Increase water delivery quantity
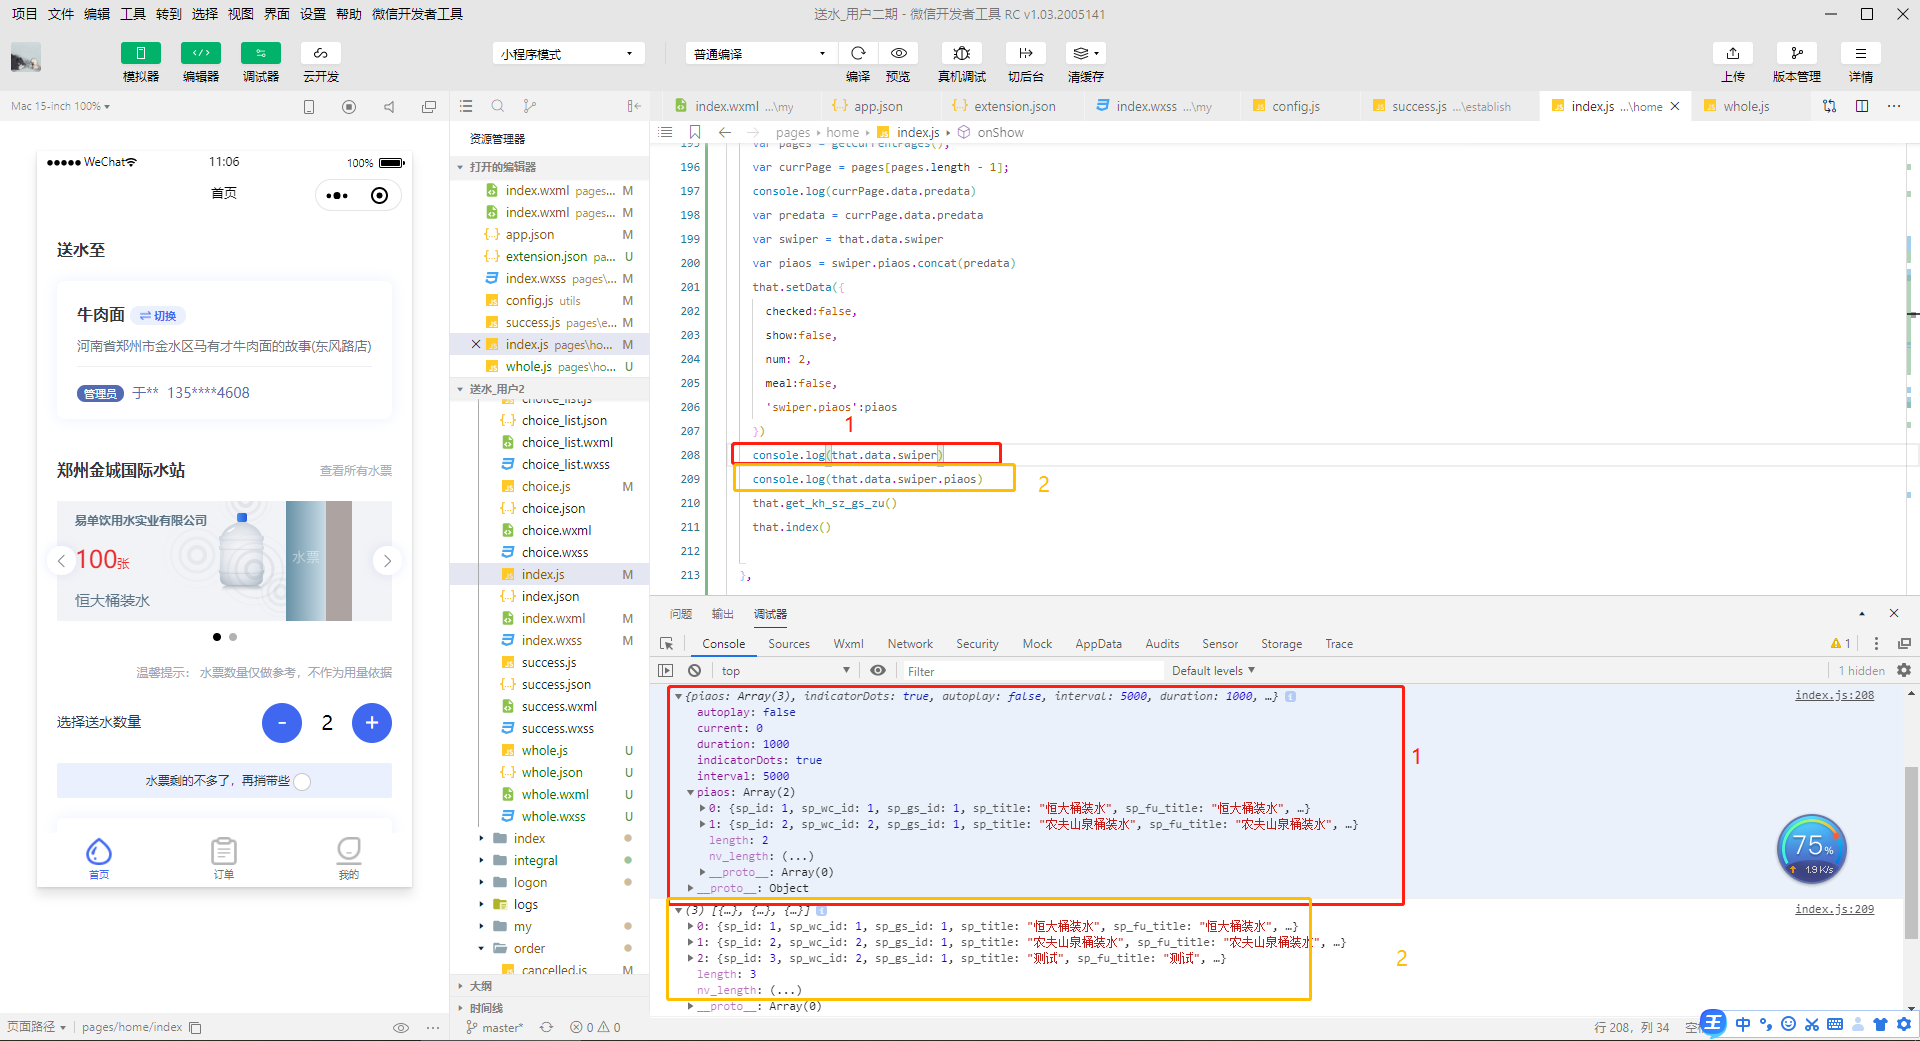This screenshot has width=1920, height=1041. (372, 723)
